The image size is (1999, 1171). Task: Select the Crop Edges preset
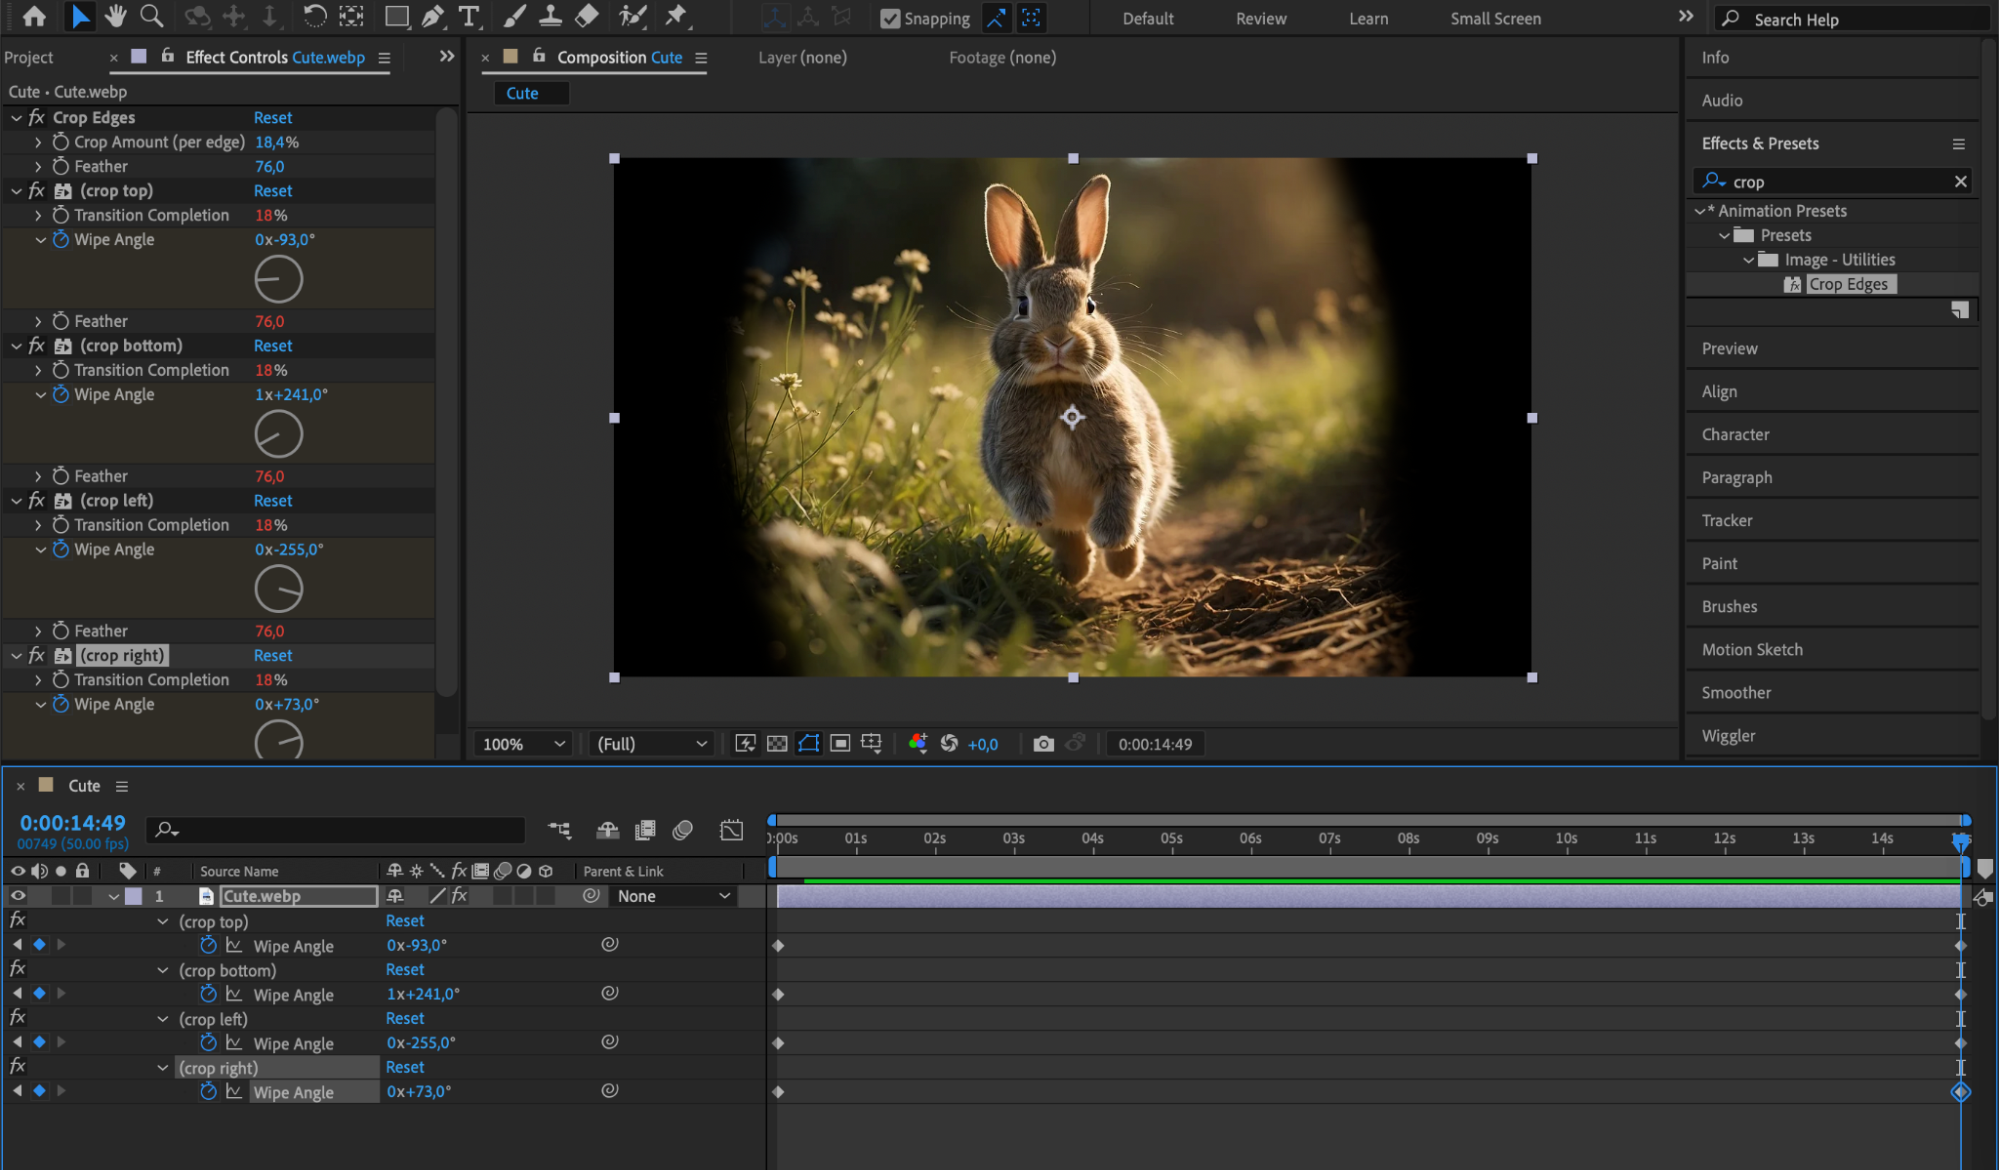coord(1847,284)
